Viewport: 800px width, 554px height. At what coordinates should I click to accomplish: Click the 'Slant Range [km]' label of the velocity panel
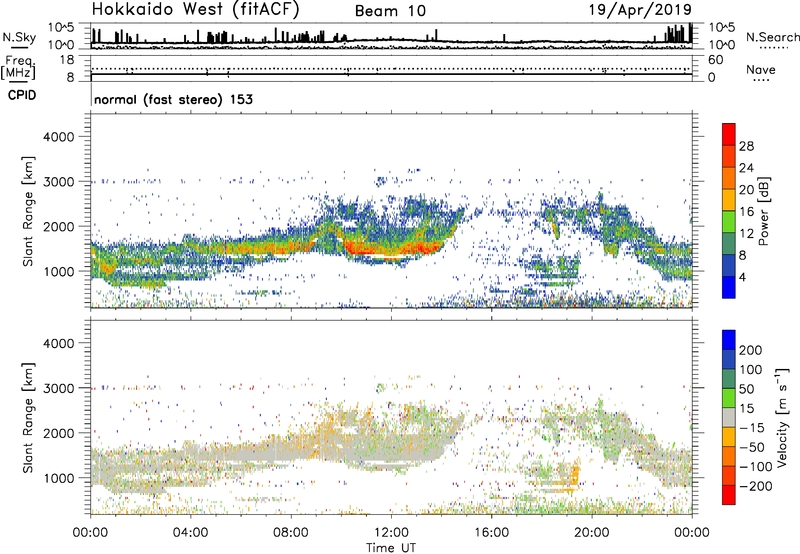coord(28,418)
